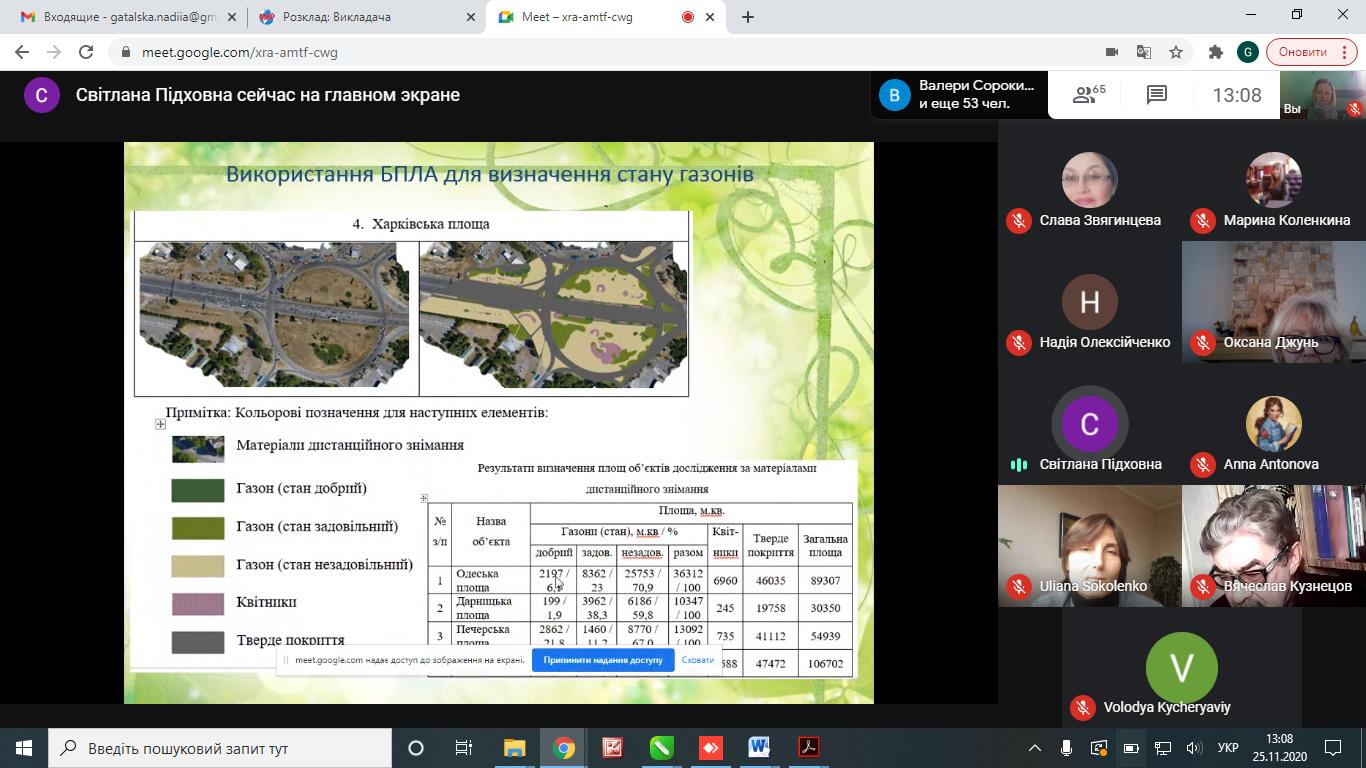
Task: Select Вячеслав Кузнецов video tile
Action: point(1273,546)
